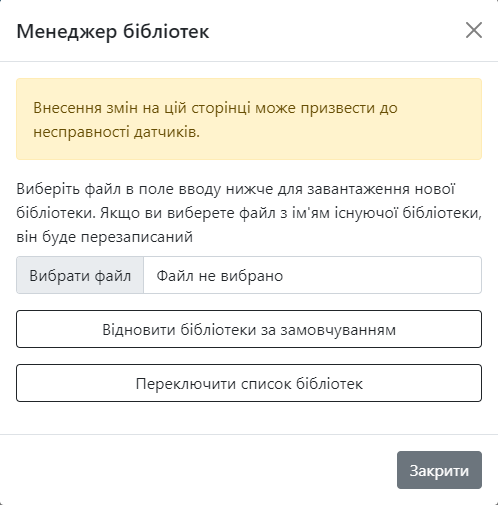
Task: Click the Менеджер бібліотек dialog title
Action: click(x=113, y=32)
